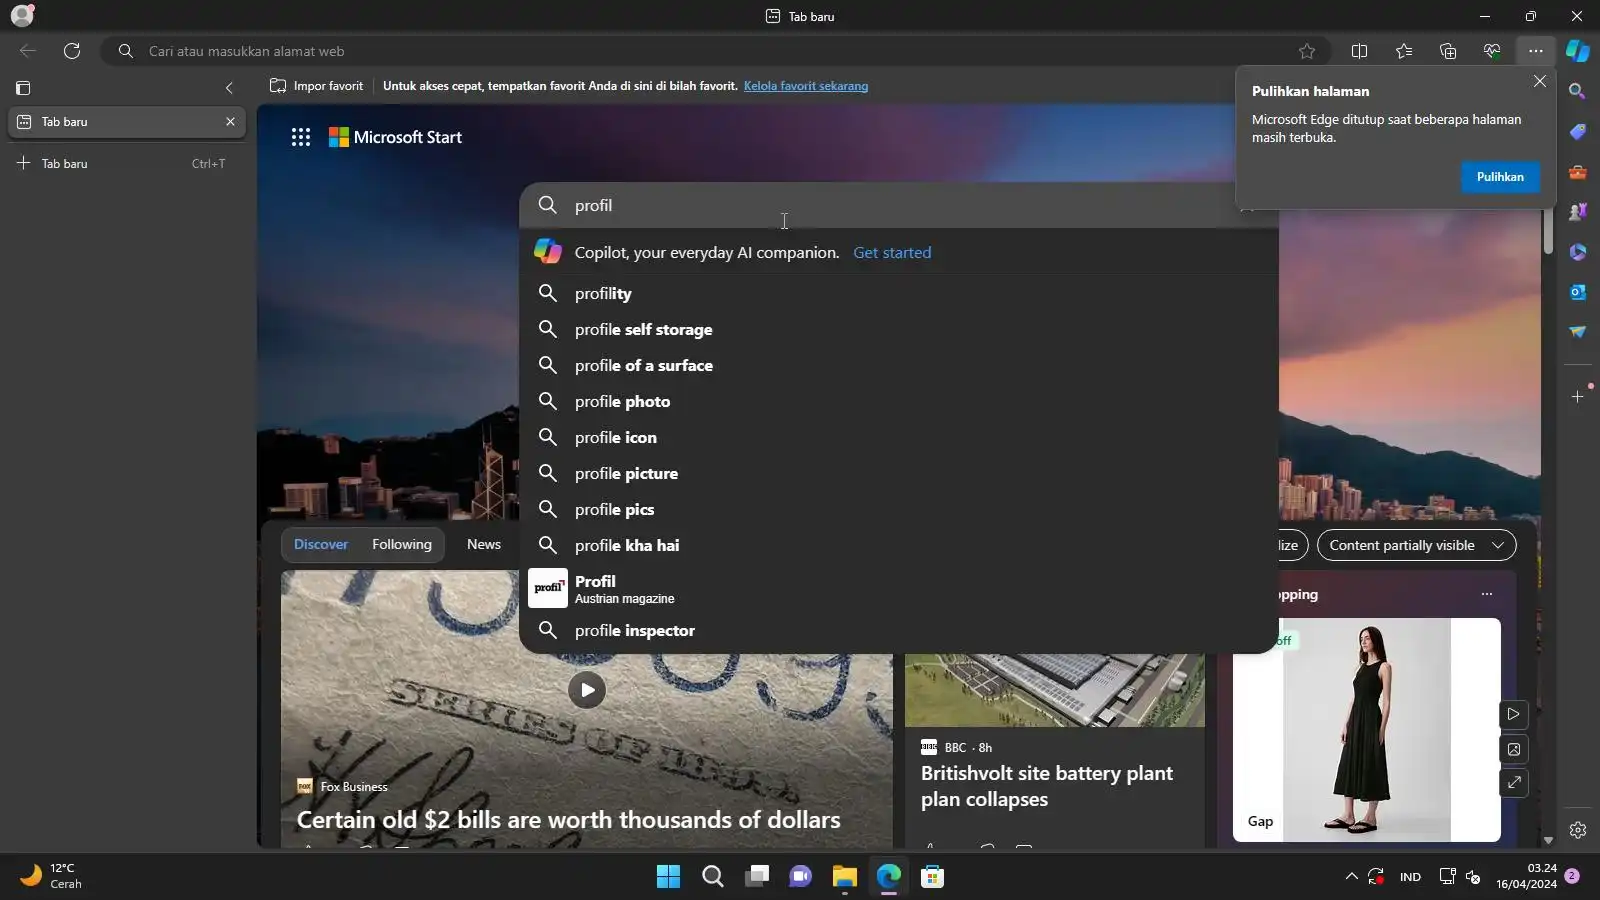This screenshot has height=900, width=1600.
Task: Open the Edge profile avatar menu
Action: pyautogui.click(x=22, y=15)
